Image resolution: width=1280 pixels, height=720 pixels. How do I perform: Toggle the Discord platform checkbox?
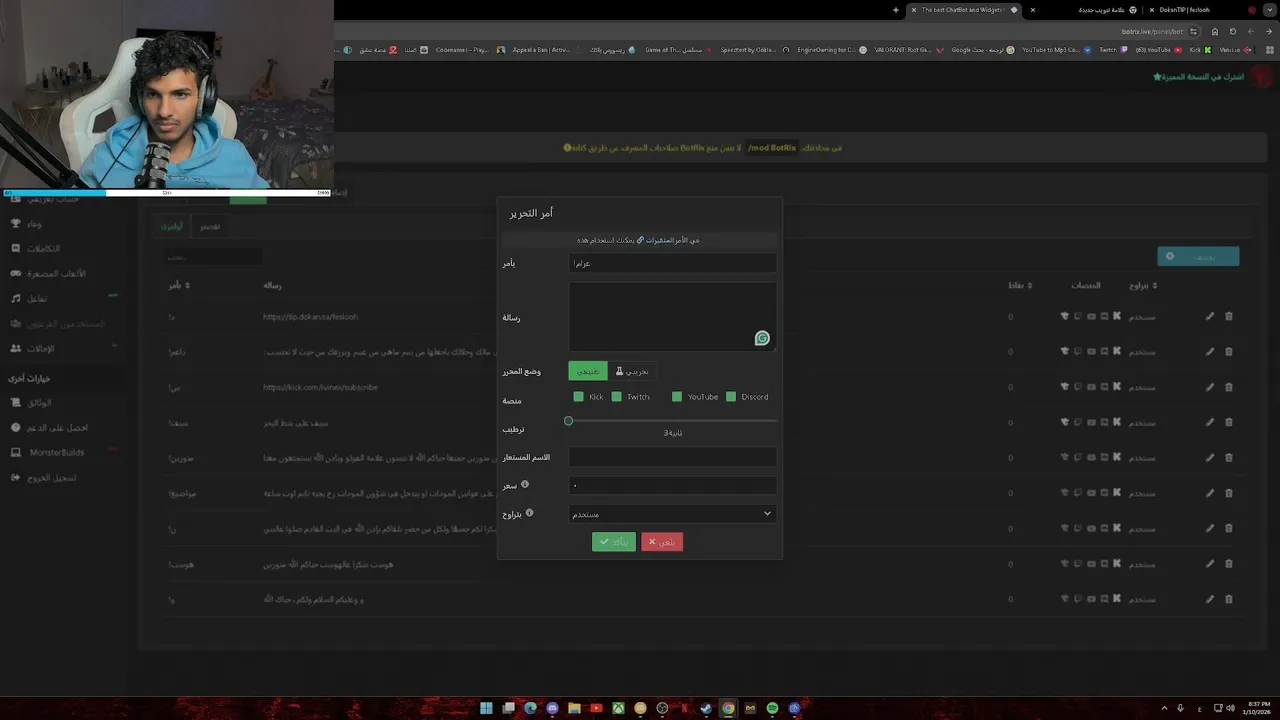731,397
